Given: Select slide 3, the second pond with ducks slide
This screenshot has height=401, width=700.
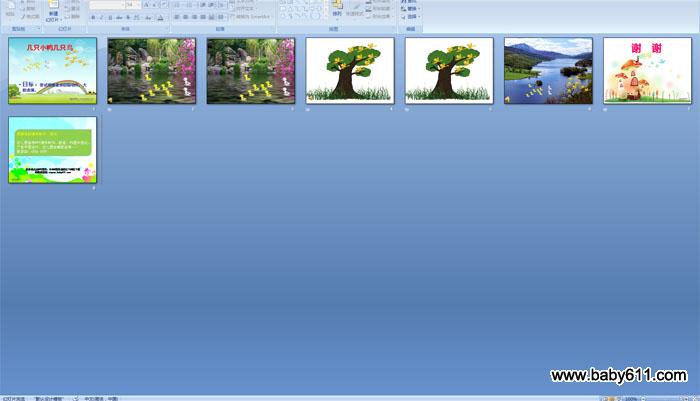Looking at the screenshot, I should [250, 71].
